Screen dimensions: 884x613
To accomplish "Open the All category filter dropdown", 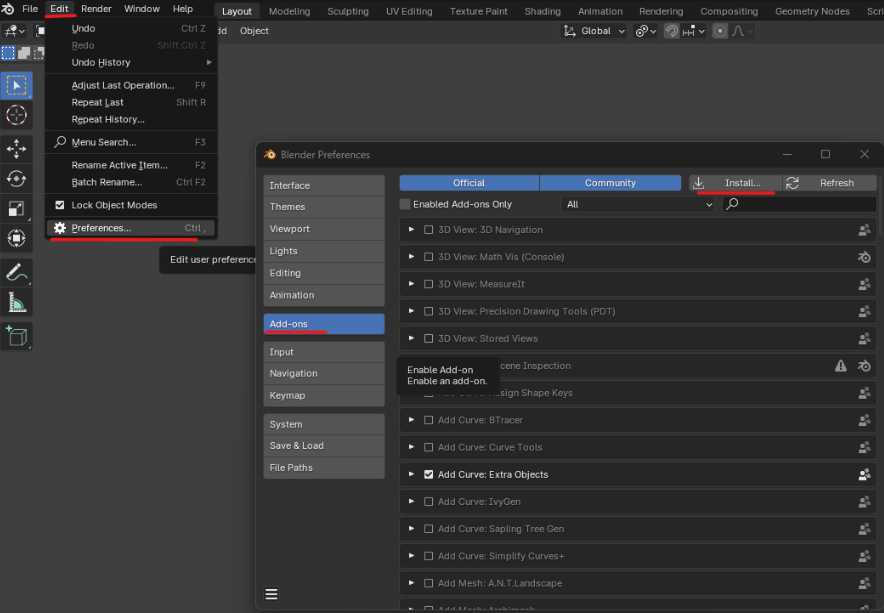I will [x=638, y=204].
